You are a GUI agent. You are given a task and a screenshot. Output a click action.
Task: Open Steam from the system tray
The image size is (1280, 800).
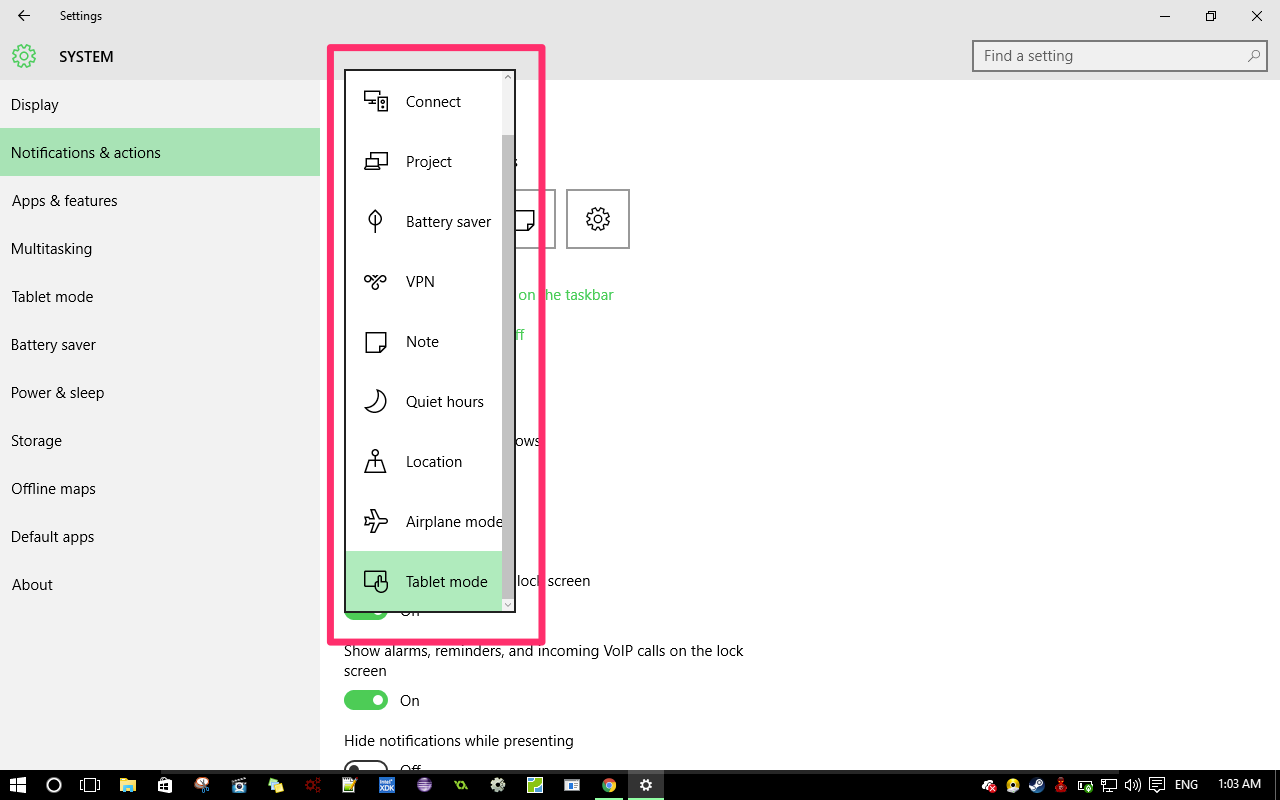point(1036,785)
